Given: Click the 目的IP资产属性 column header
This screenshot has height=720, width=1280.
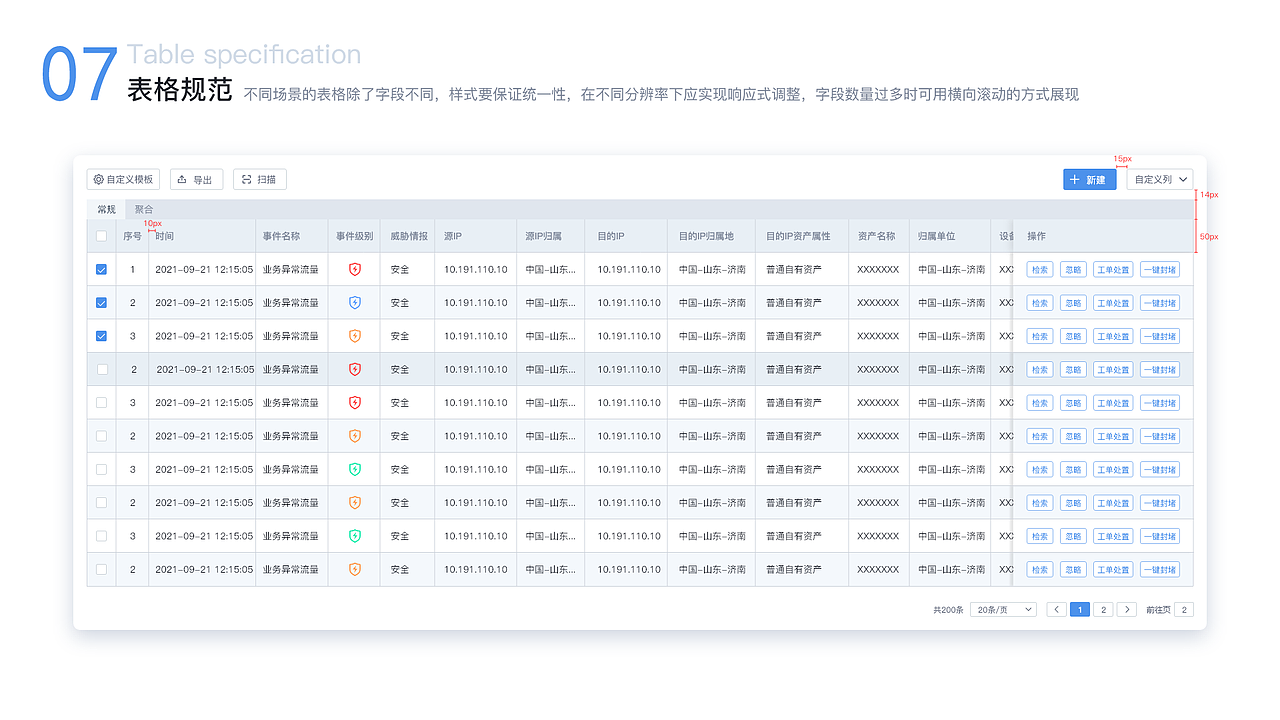Looking at the screenshot, I should pyautogui.click(x=798, y=236).
